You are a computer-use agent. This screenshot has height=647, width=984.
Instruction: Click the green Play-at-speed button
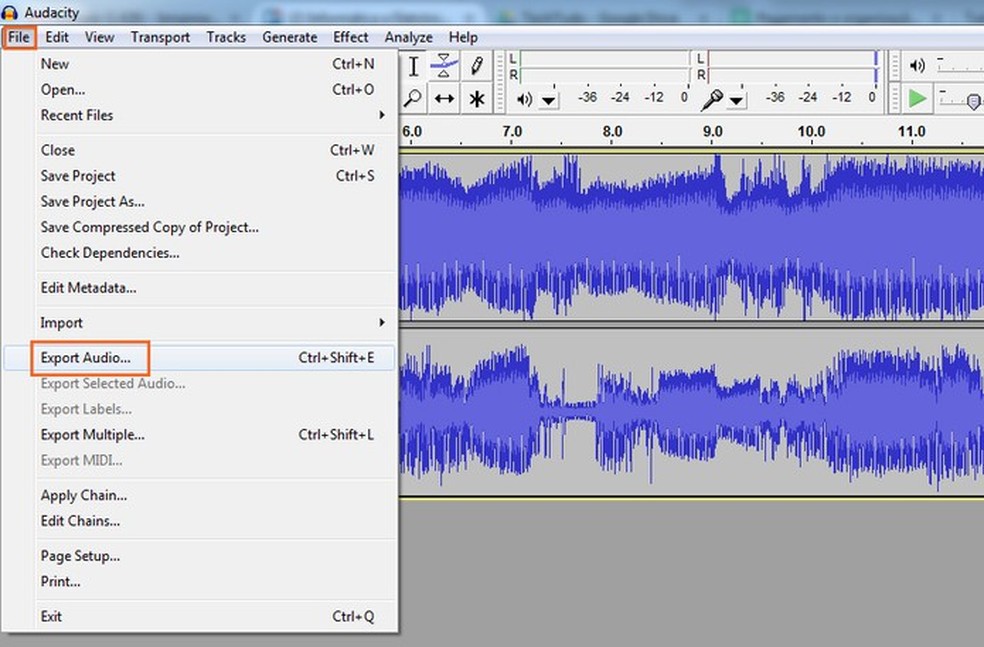(x=917, y=98)
